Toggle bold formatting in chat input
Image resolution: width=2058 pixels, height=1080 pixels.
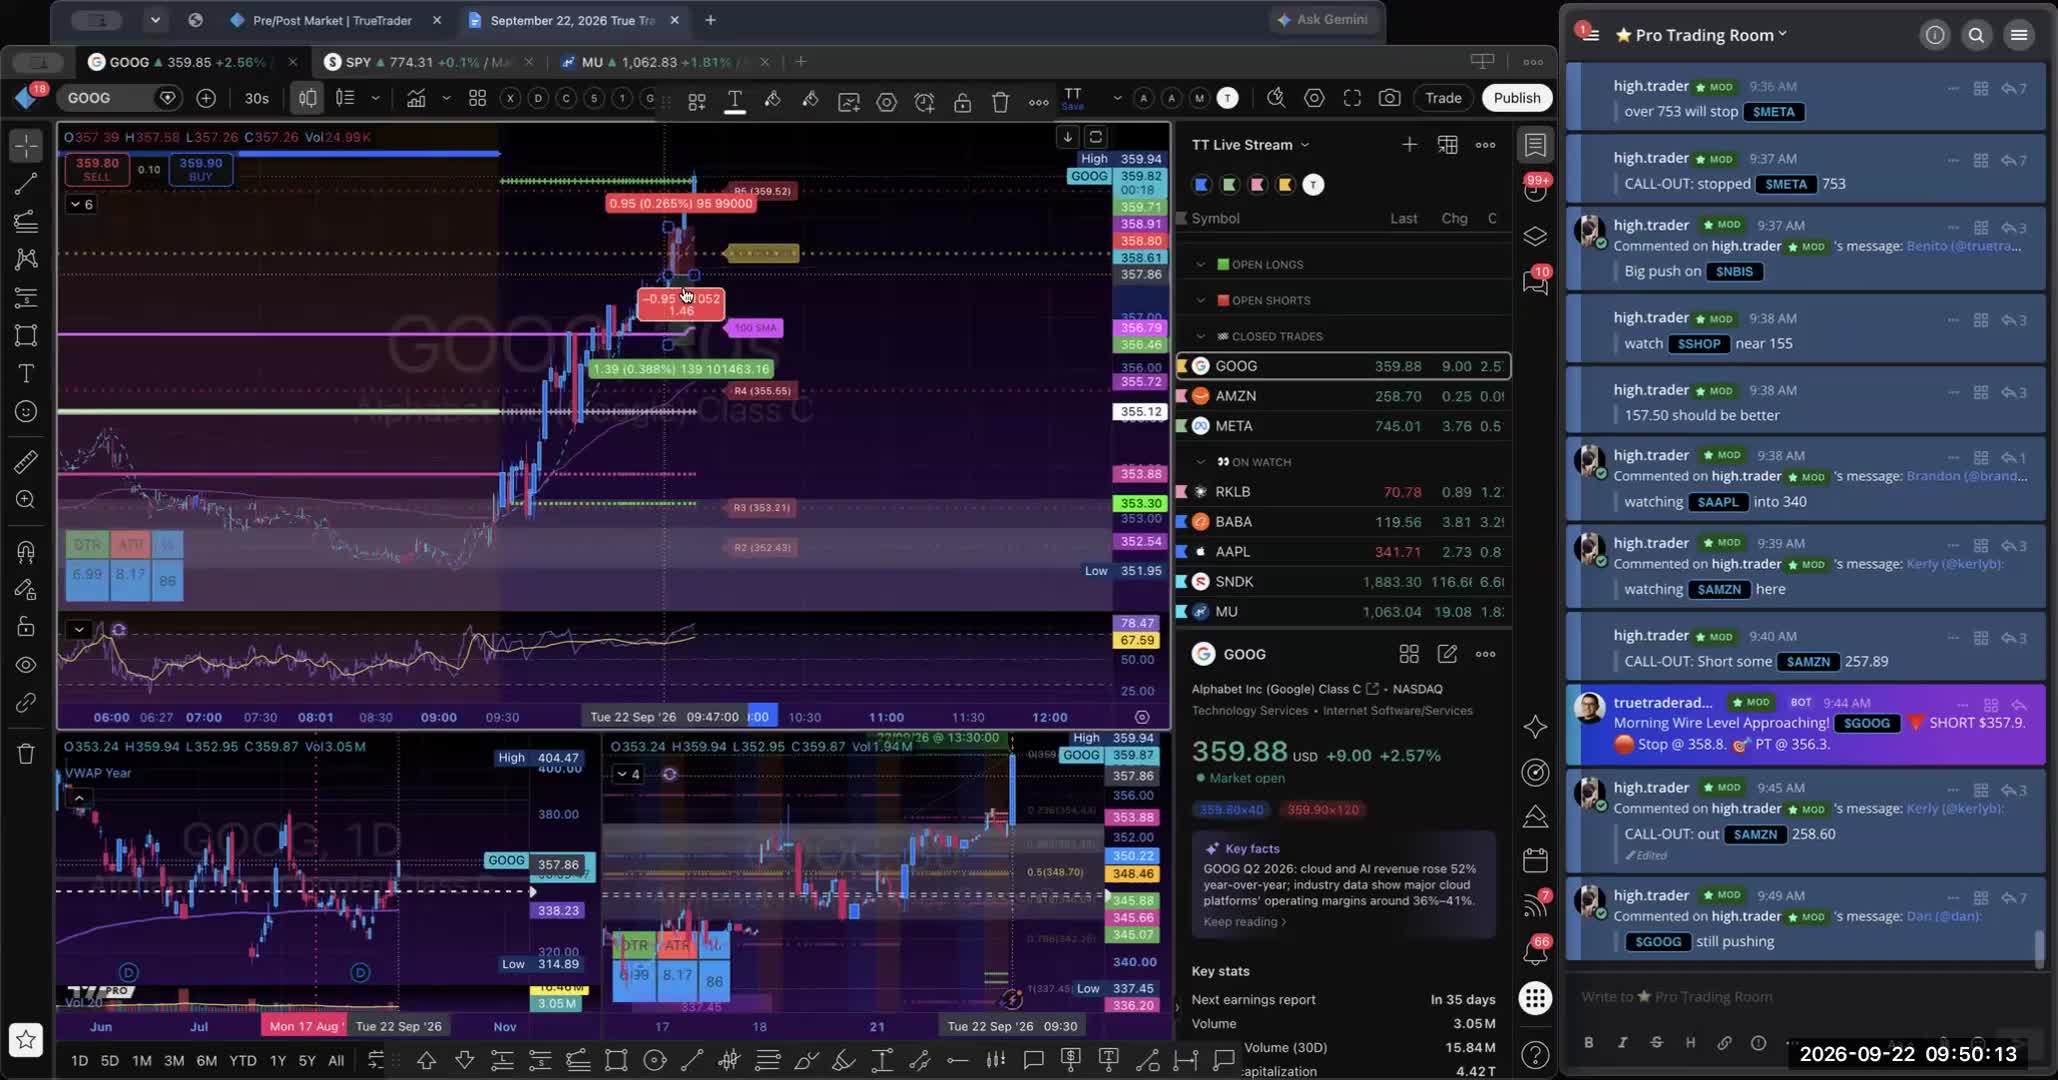point(1588,1042)
